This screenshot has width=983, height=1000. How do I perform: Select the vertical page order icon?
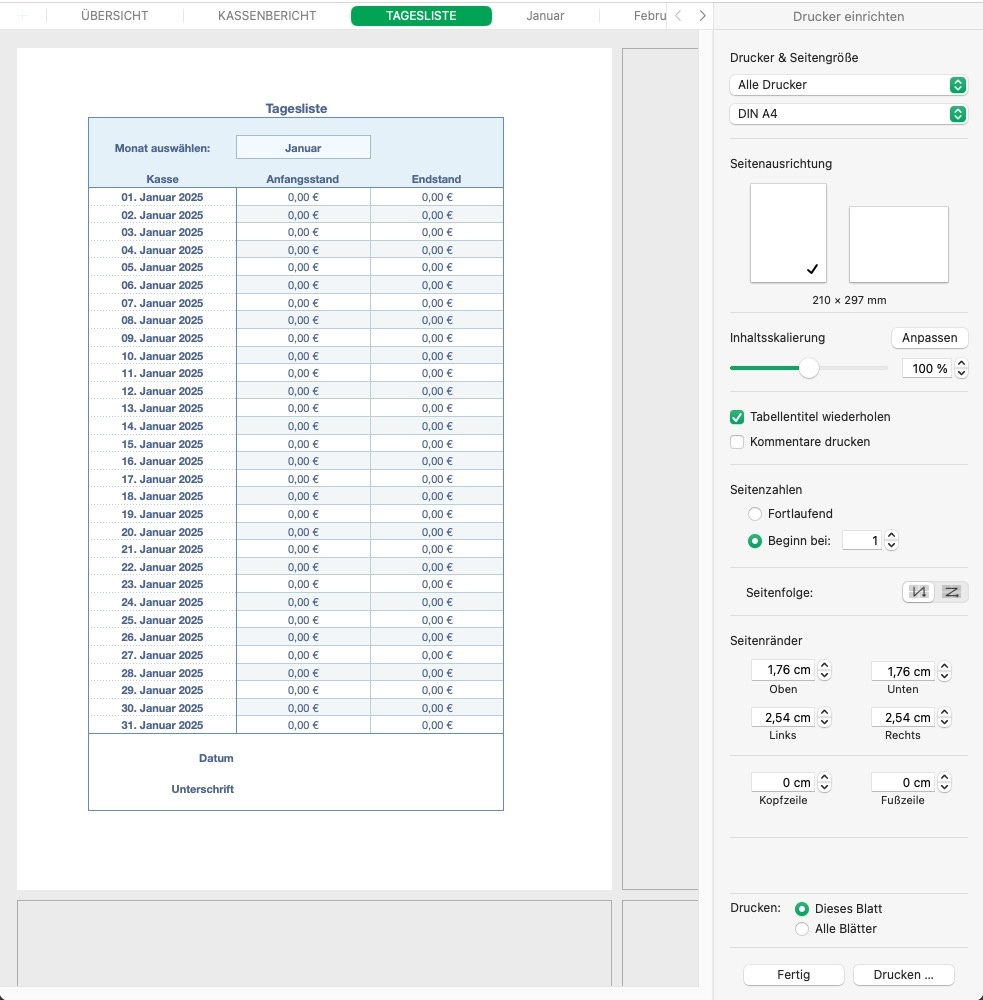[918, 591]
